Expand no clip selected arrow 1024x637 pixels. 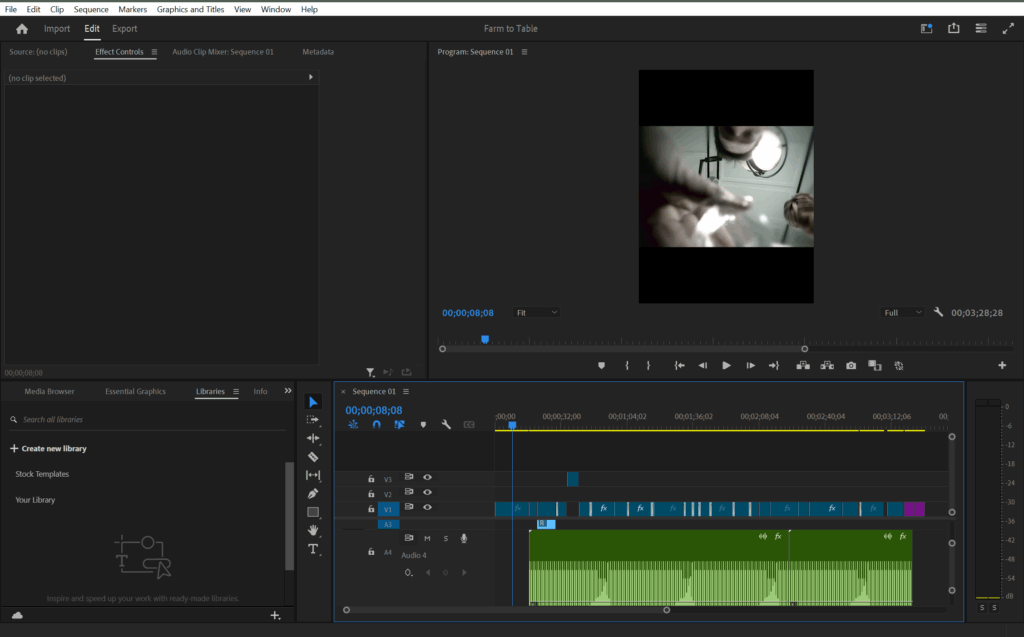(x=311, y=77)
